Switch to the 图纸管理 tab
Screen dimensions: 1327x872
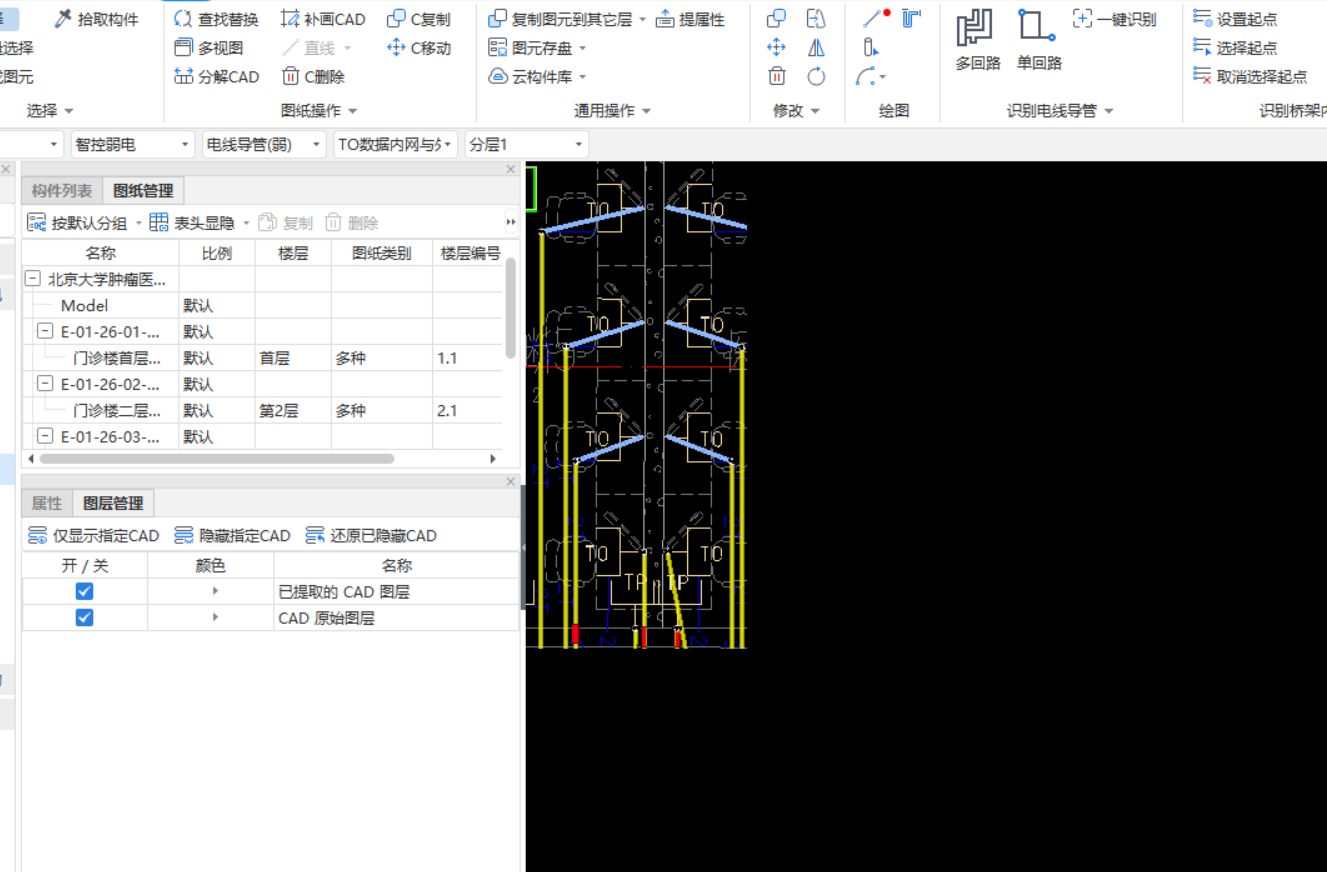coord(143,190)
